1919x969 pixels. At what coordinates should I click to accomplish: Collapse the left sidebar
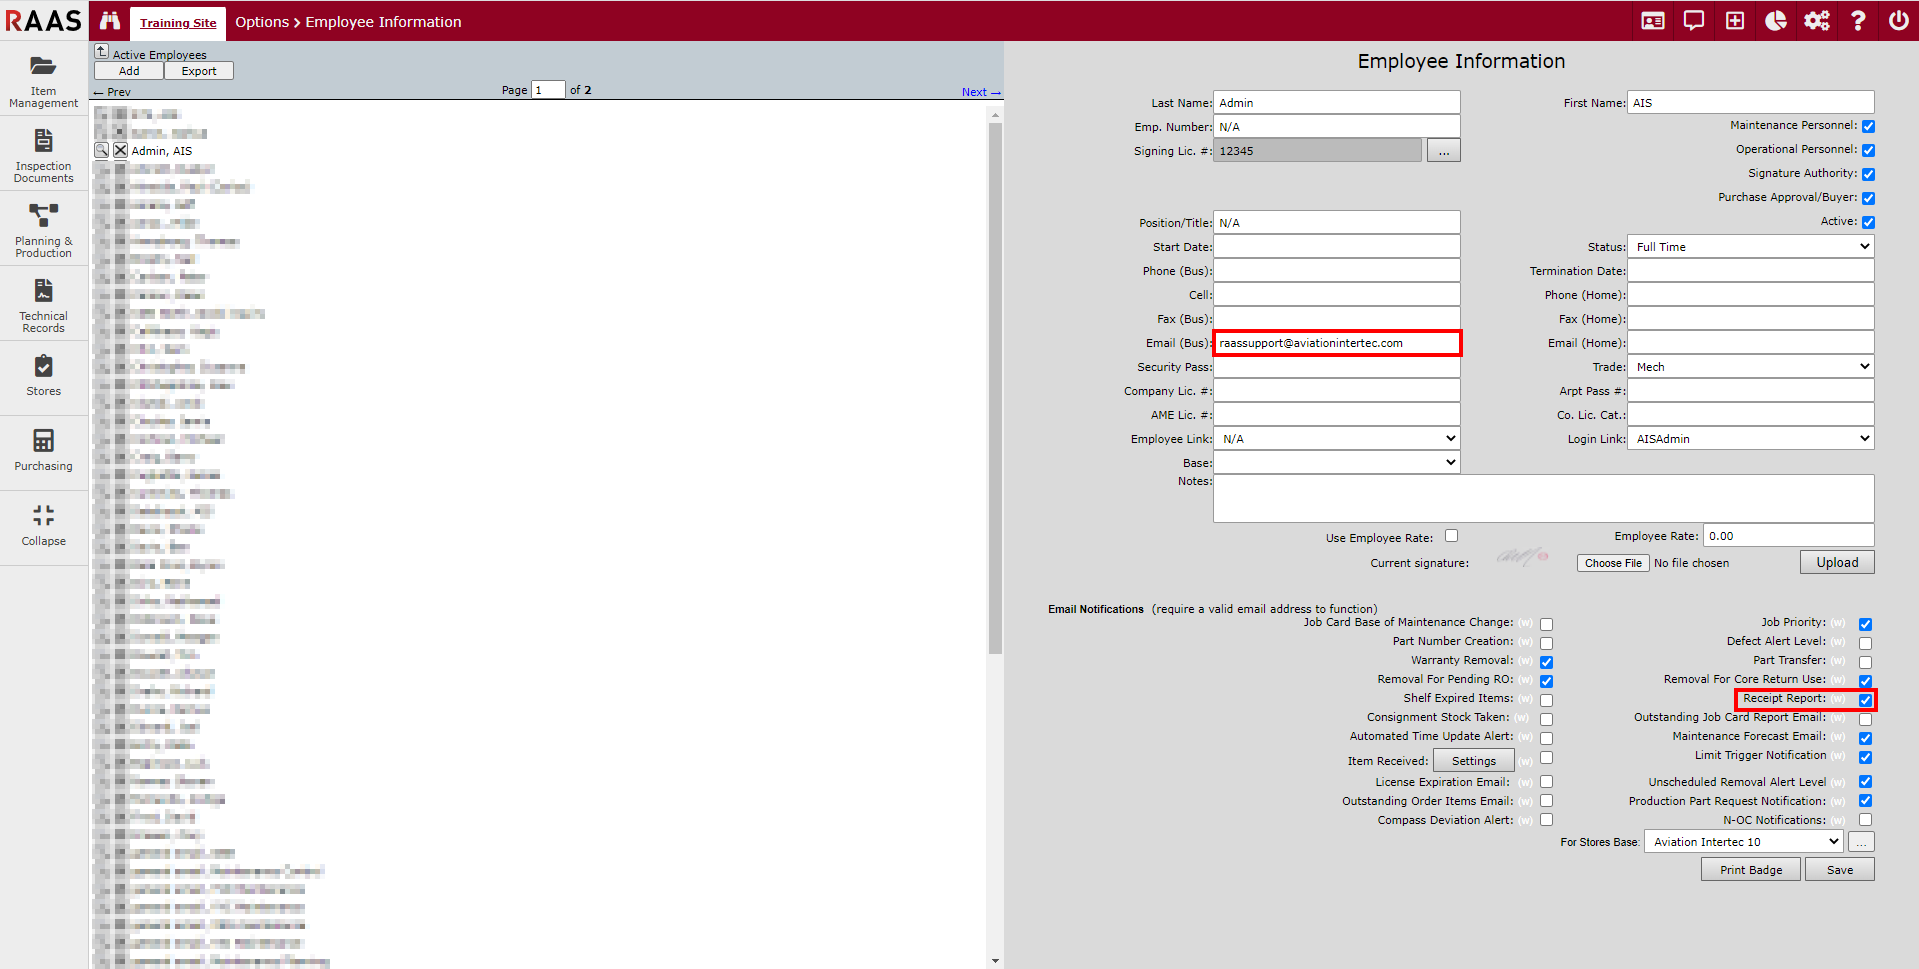(x=43, y=525)
